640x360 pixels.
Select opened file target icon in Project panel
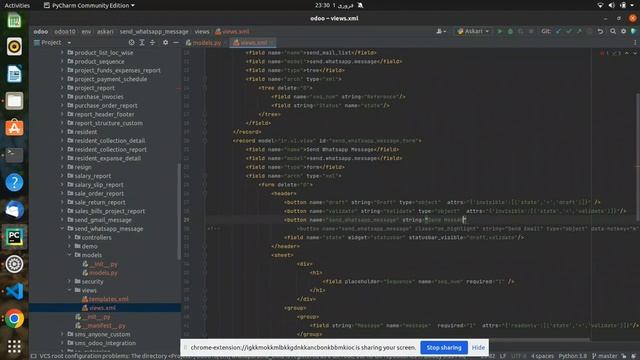coord(131,42)
